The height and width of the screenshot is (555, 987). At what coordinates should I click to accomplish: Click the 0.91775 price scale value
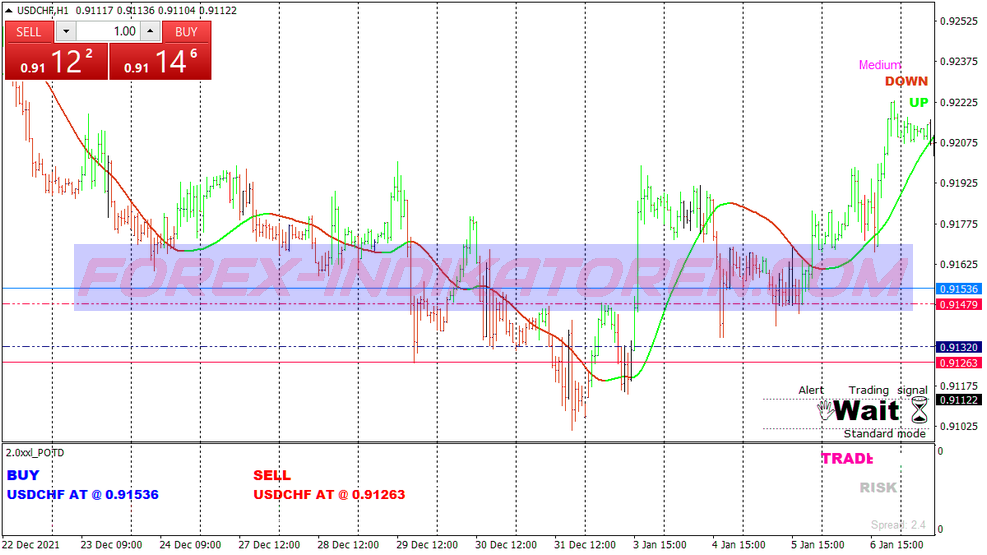(959, 224)
